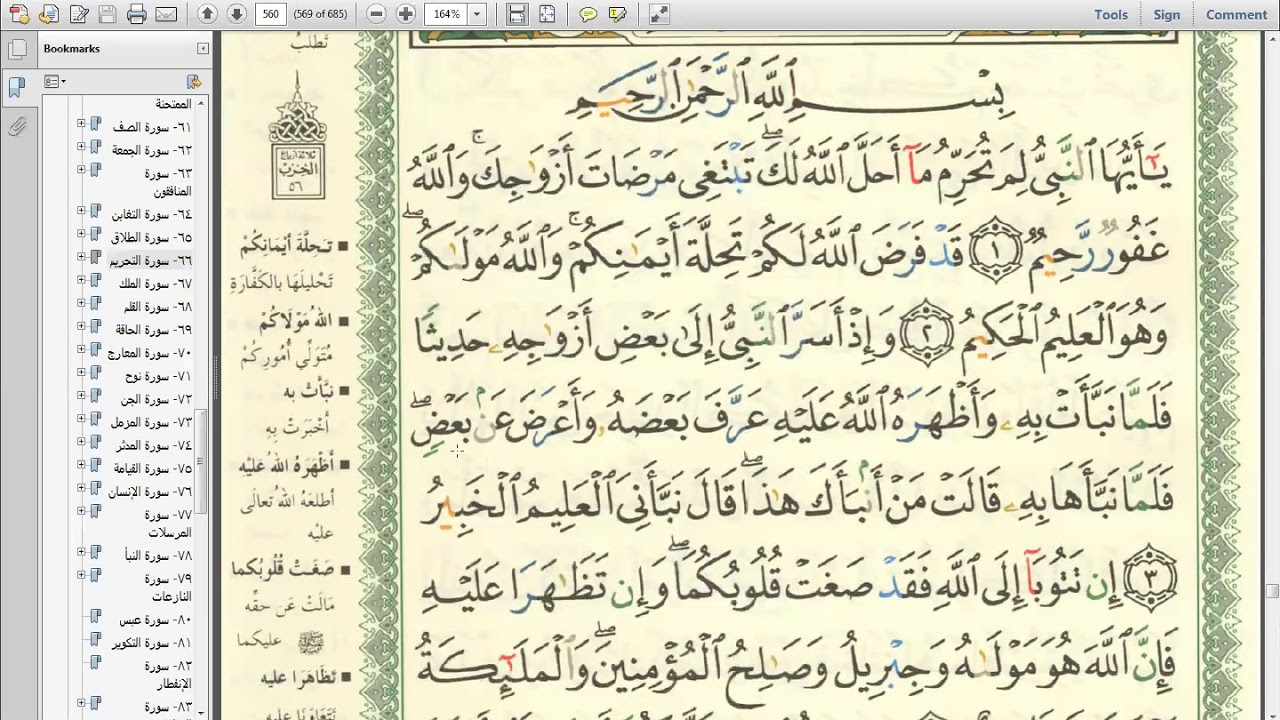This screenshot has height=720, width=1280.
Task: Click the zoom percentage field 164%
Action: tap(446, 14)
